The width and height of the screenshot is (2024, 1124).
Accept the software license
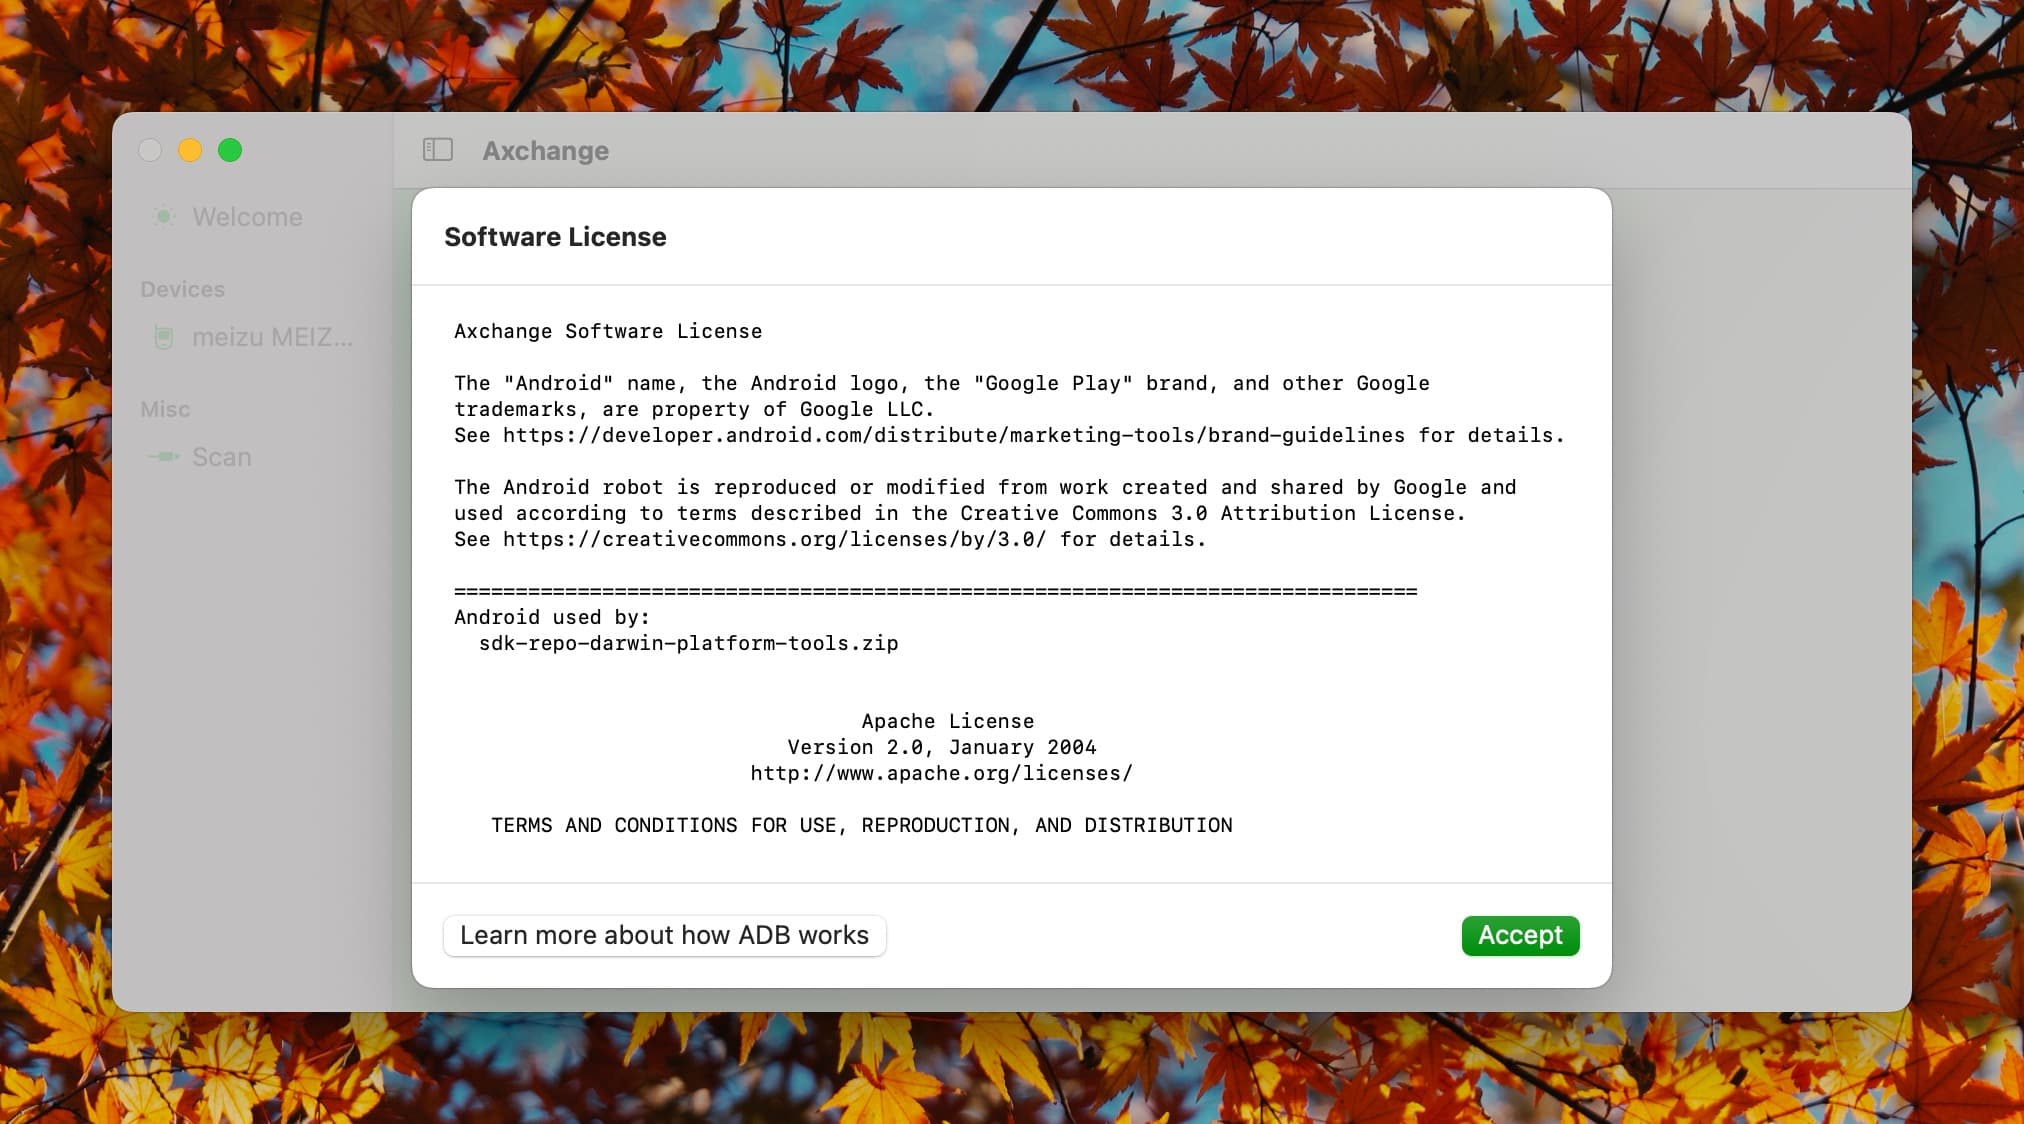click(1520, 935)
